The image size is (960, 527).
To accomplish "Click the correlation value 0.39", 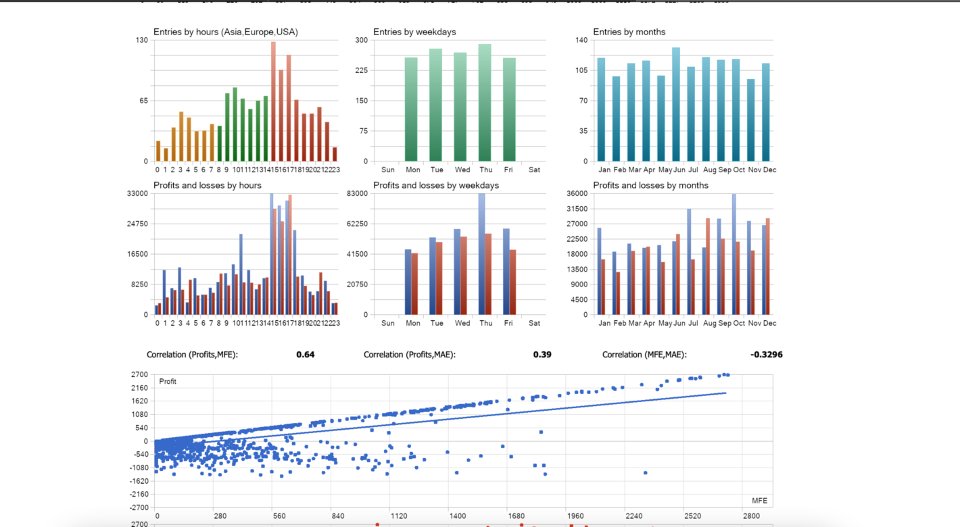I will pos(542,354).
